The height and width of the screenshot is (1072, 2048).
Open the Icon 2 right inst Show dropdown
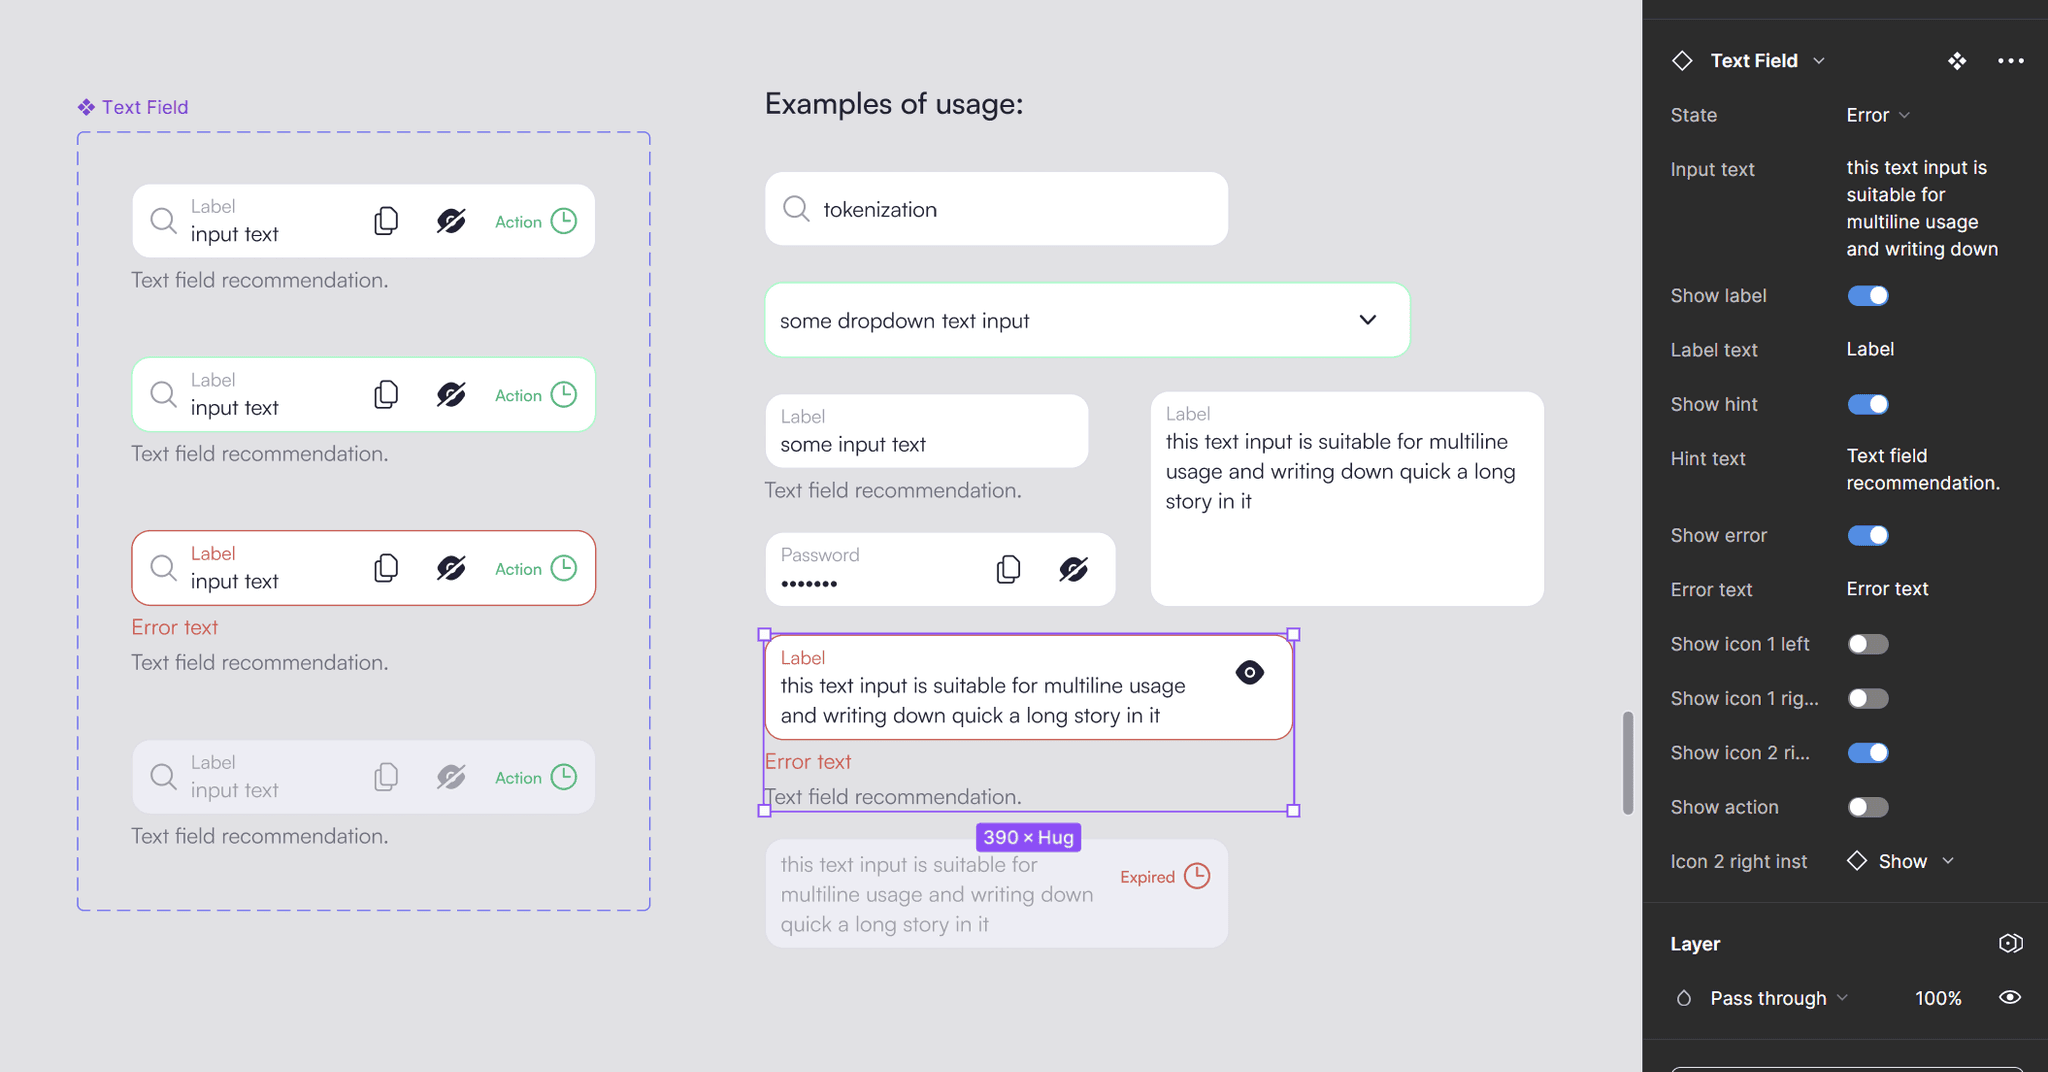pyautogui.click(x=1900, y=861)
